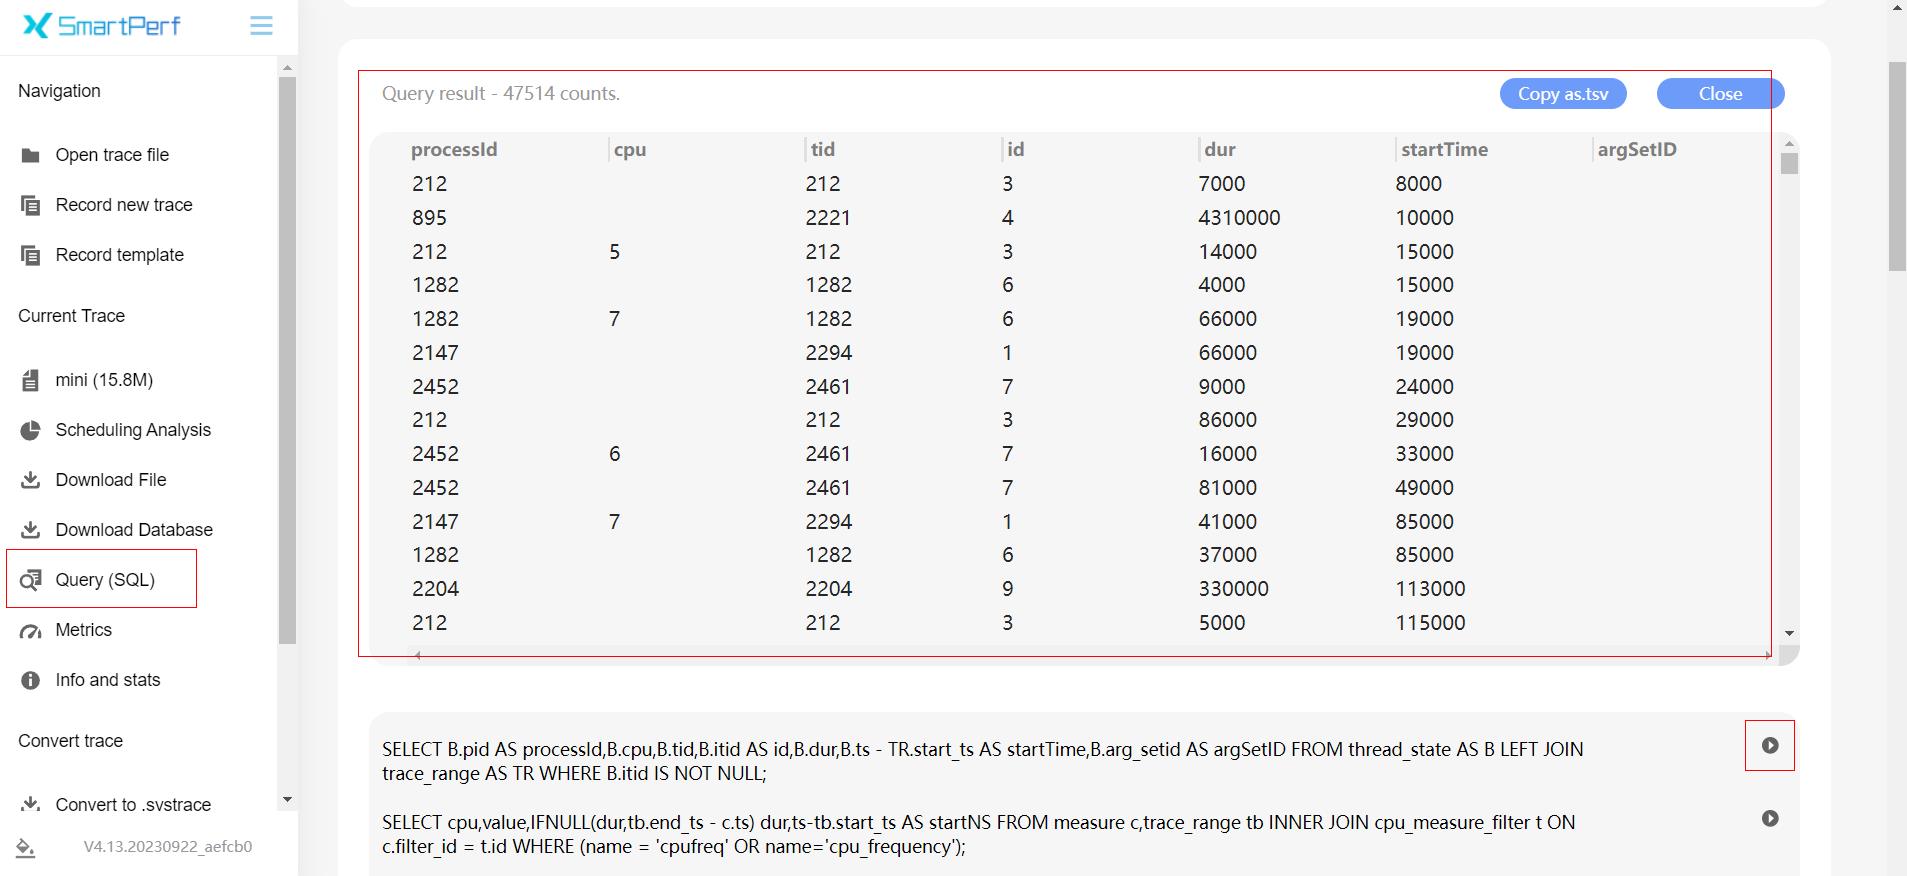Click the processId column header
The image size is (1907, 876).
pos(454,150)
